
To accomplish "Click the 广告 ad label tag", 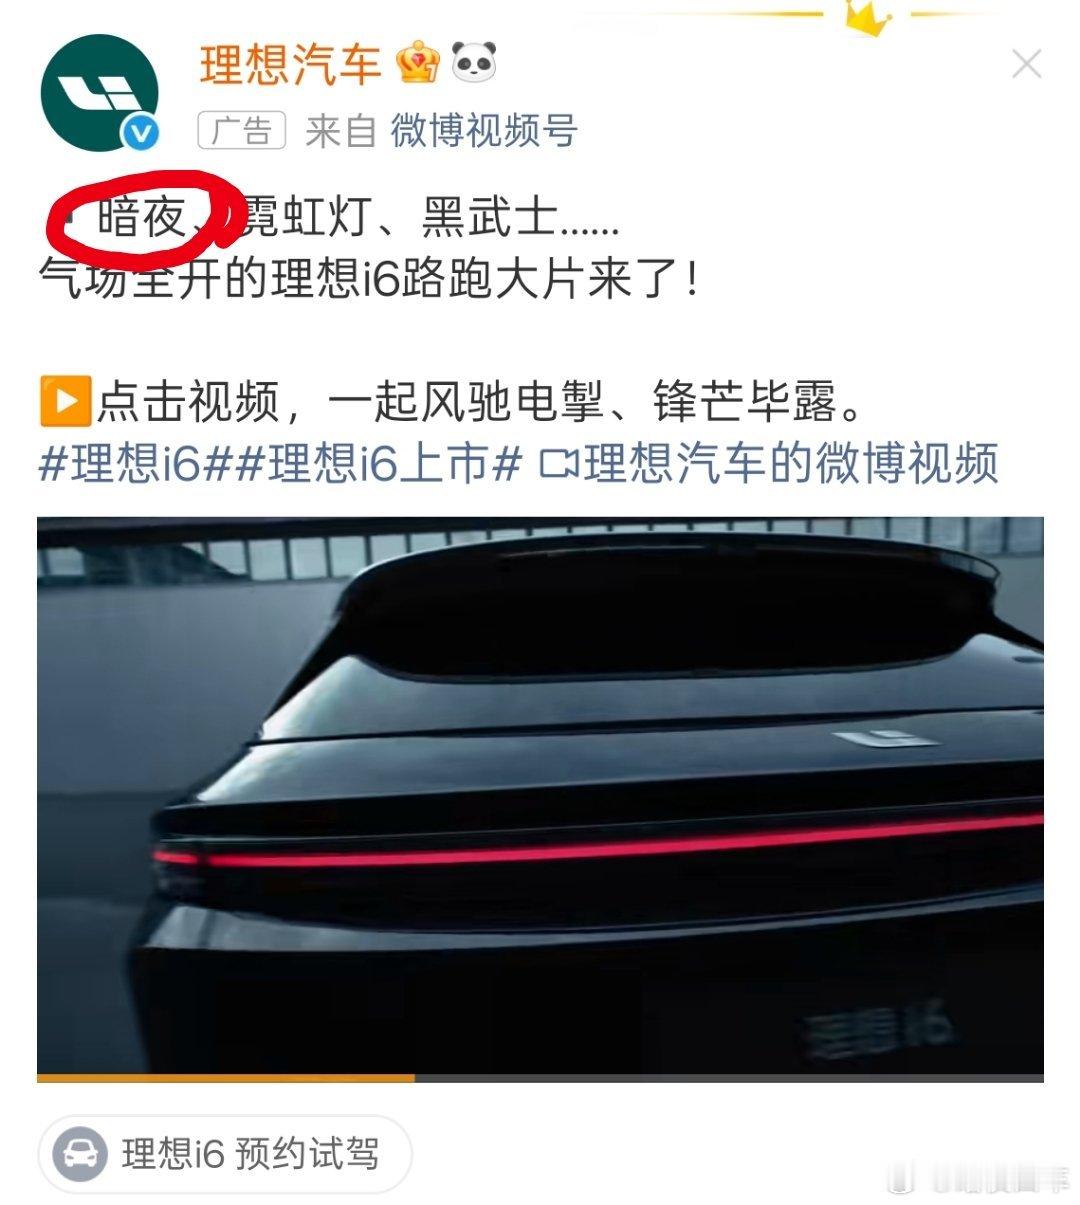I will point(242,131).
